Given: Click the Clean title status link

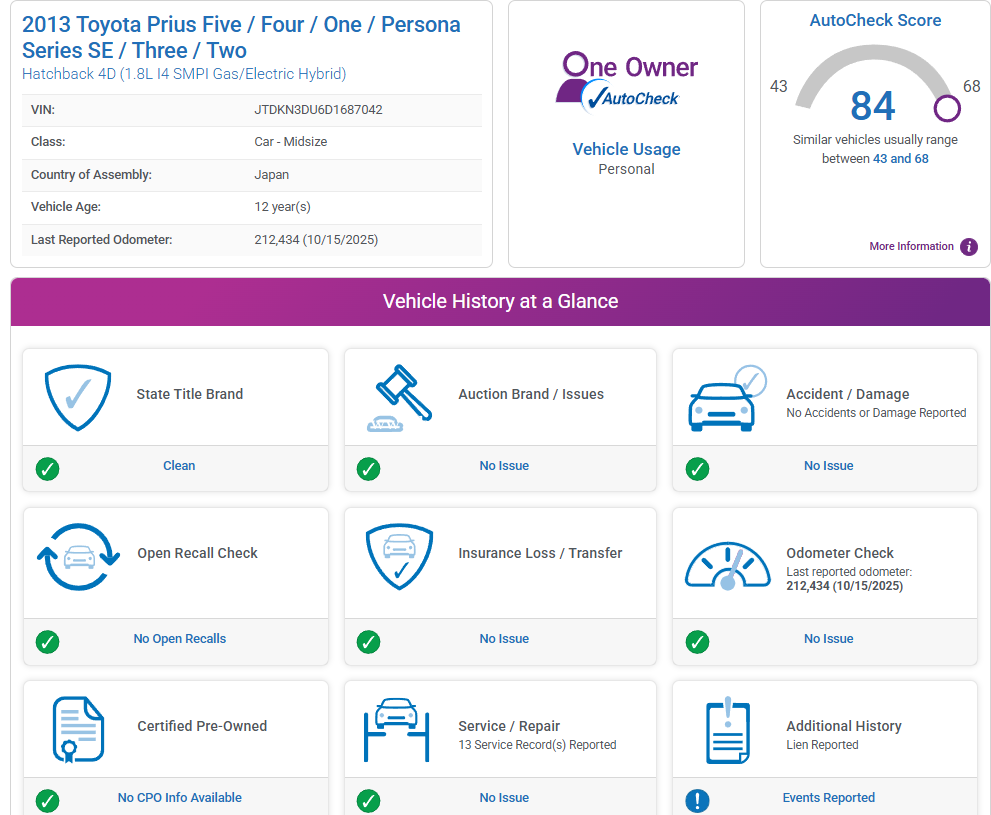Looking at the screenshot, I should pyautogui.click(x=179, y=466).
